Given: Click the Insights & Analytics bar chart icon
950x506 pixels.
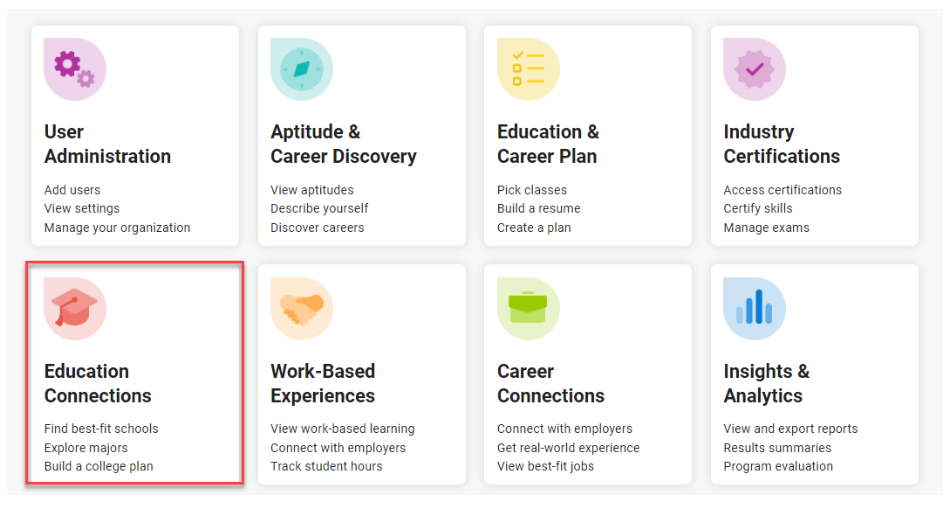Looking at the screenshot, I should point(754,308).
